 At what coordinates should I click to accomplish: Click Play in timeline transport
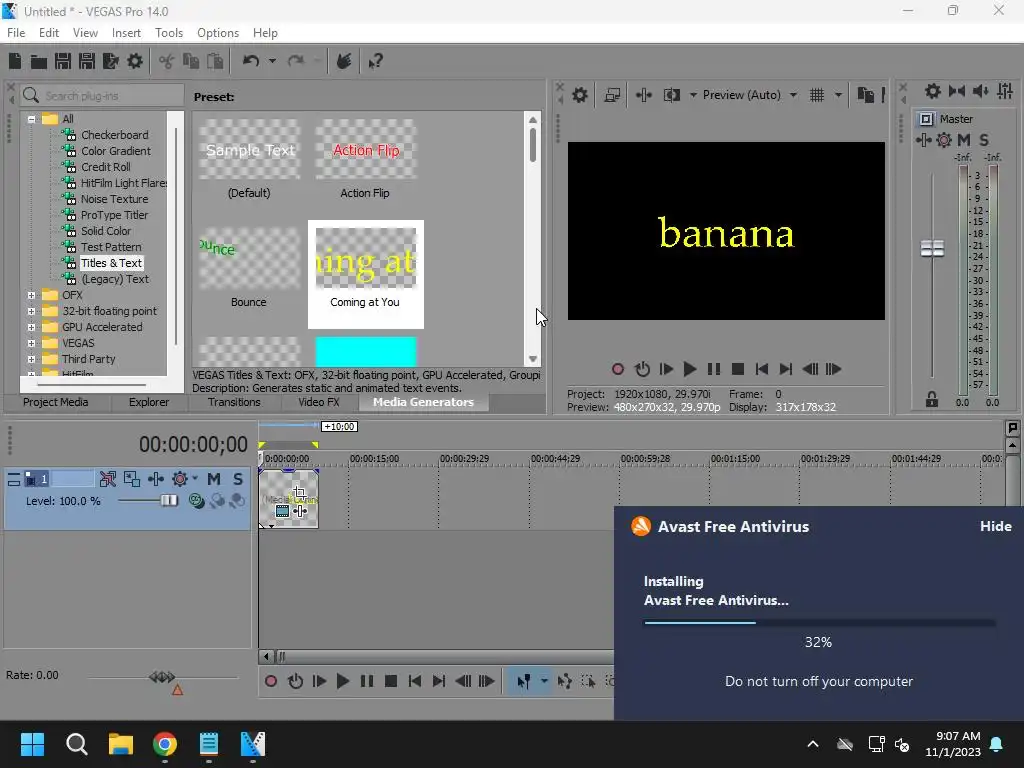[343, 681]
